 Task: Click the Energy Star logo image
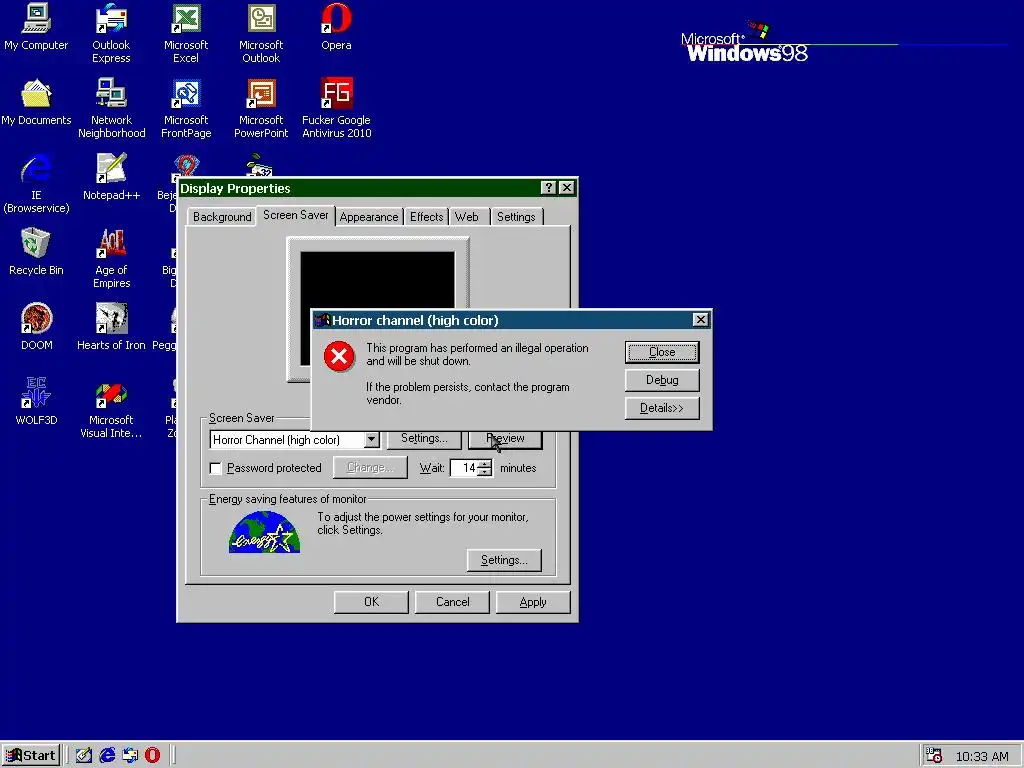coord(264,532)
